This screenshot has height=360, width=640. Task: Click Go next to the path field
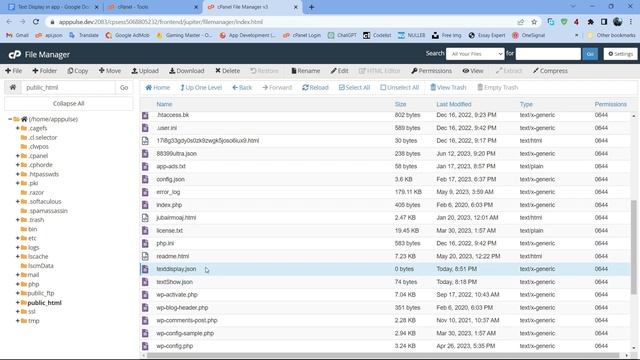(124, 87)
